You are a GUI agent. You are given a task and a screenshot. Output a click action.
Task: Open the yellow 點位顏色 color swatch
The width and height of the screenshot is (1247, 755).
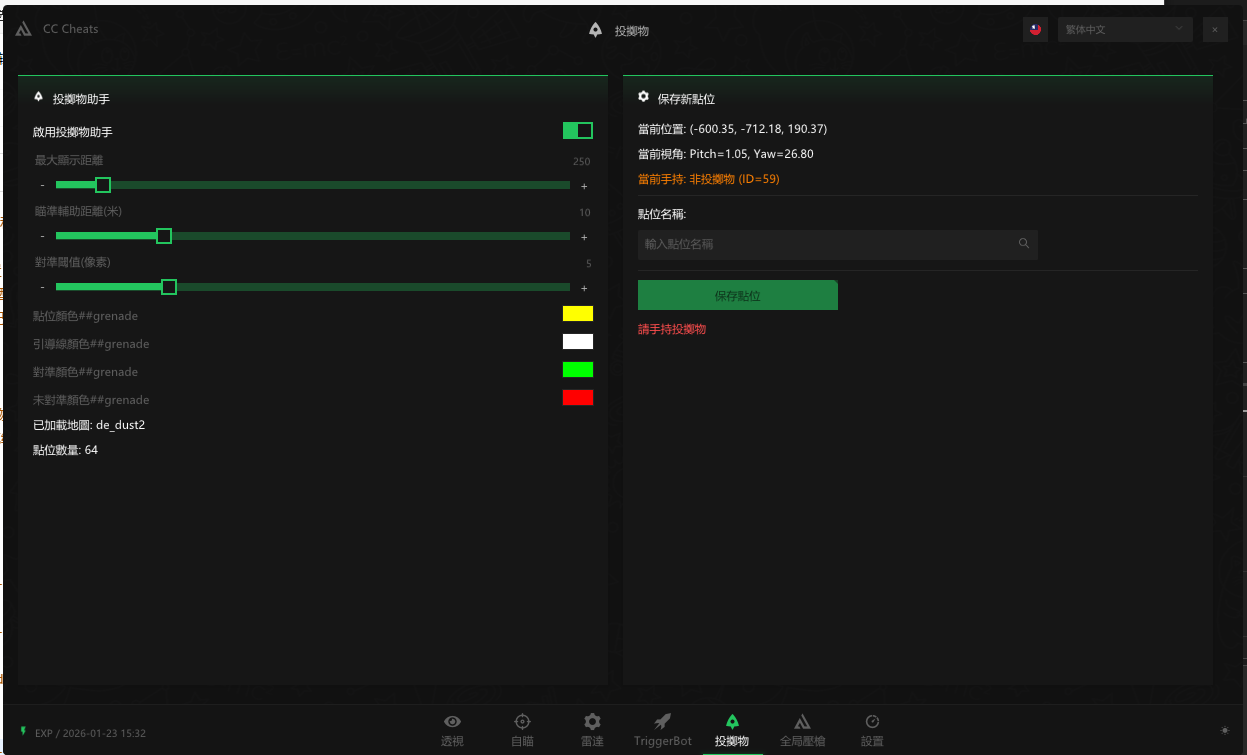pos(578,314)
